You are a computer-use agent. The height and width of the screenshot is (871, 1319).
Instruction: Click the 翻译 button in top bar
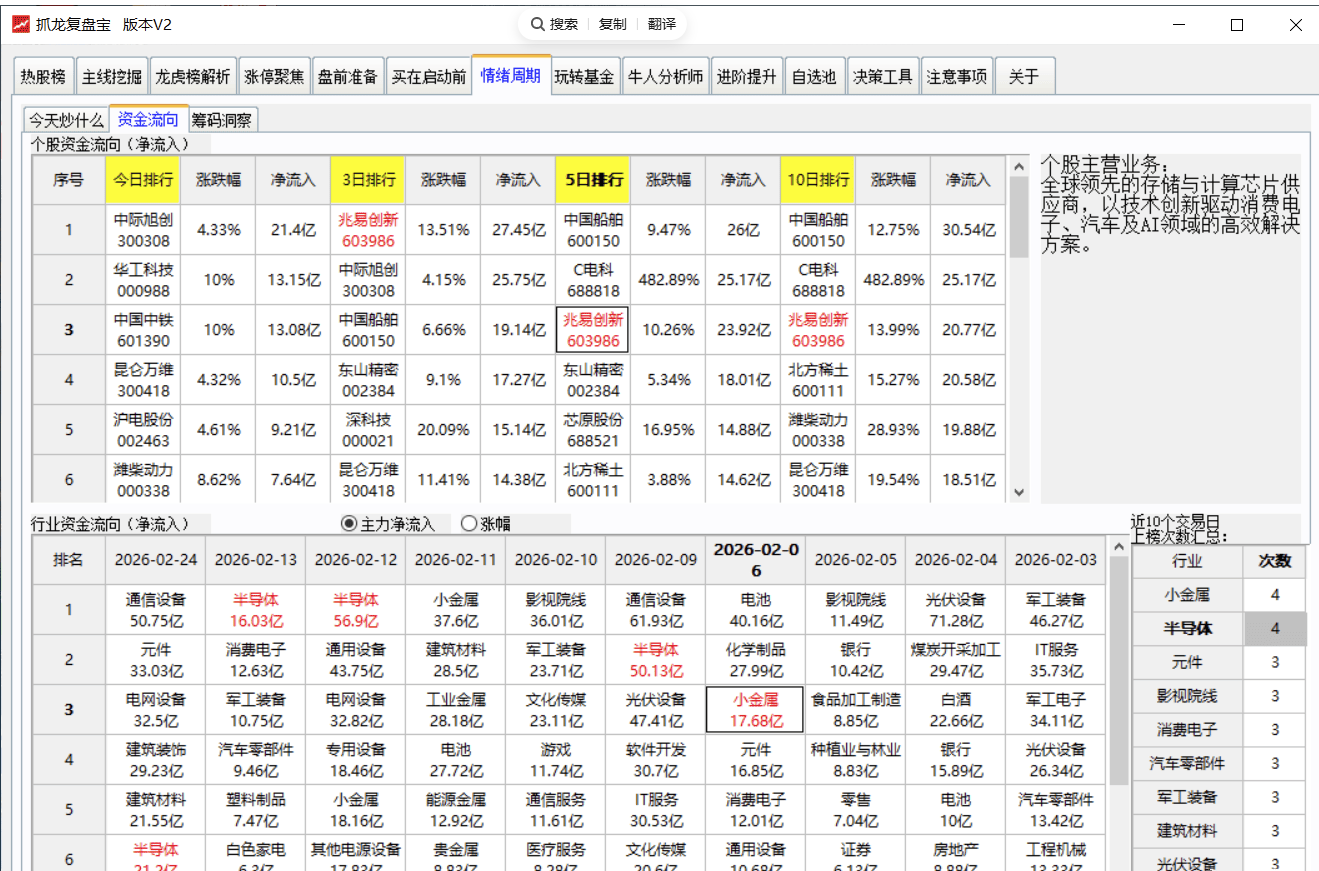tap(661, 24)
